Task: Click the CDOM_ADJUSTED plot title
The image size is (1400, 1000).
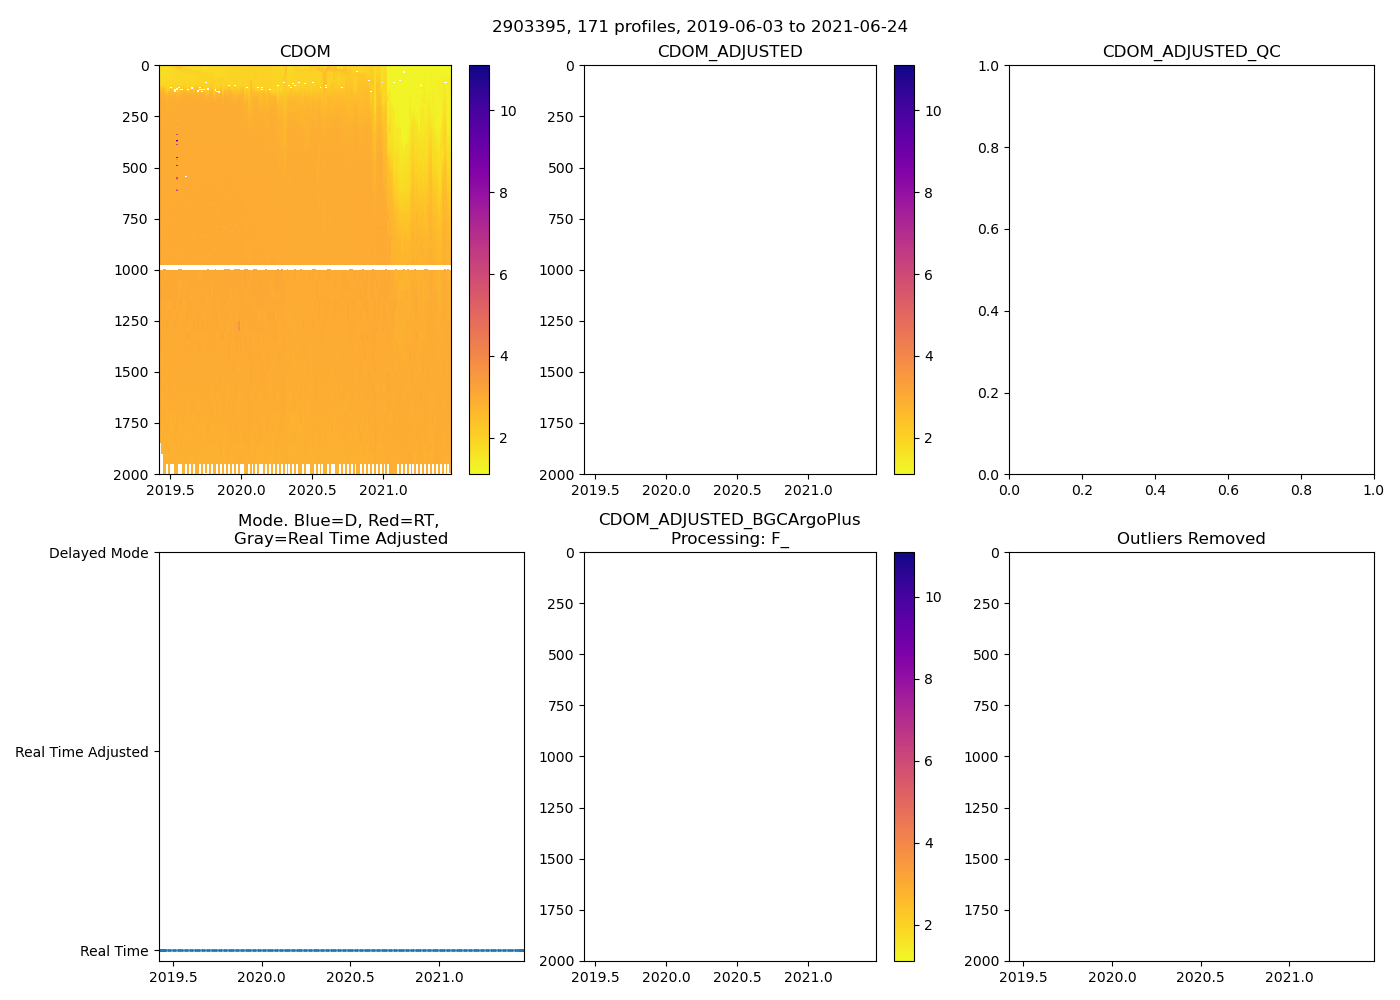Action: pyautogui.click(x=729, y=52)
